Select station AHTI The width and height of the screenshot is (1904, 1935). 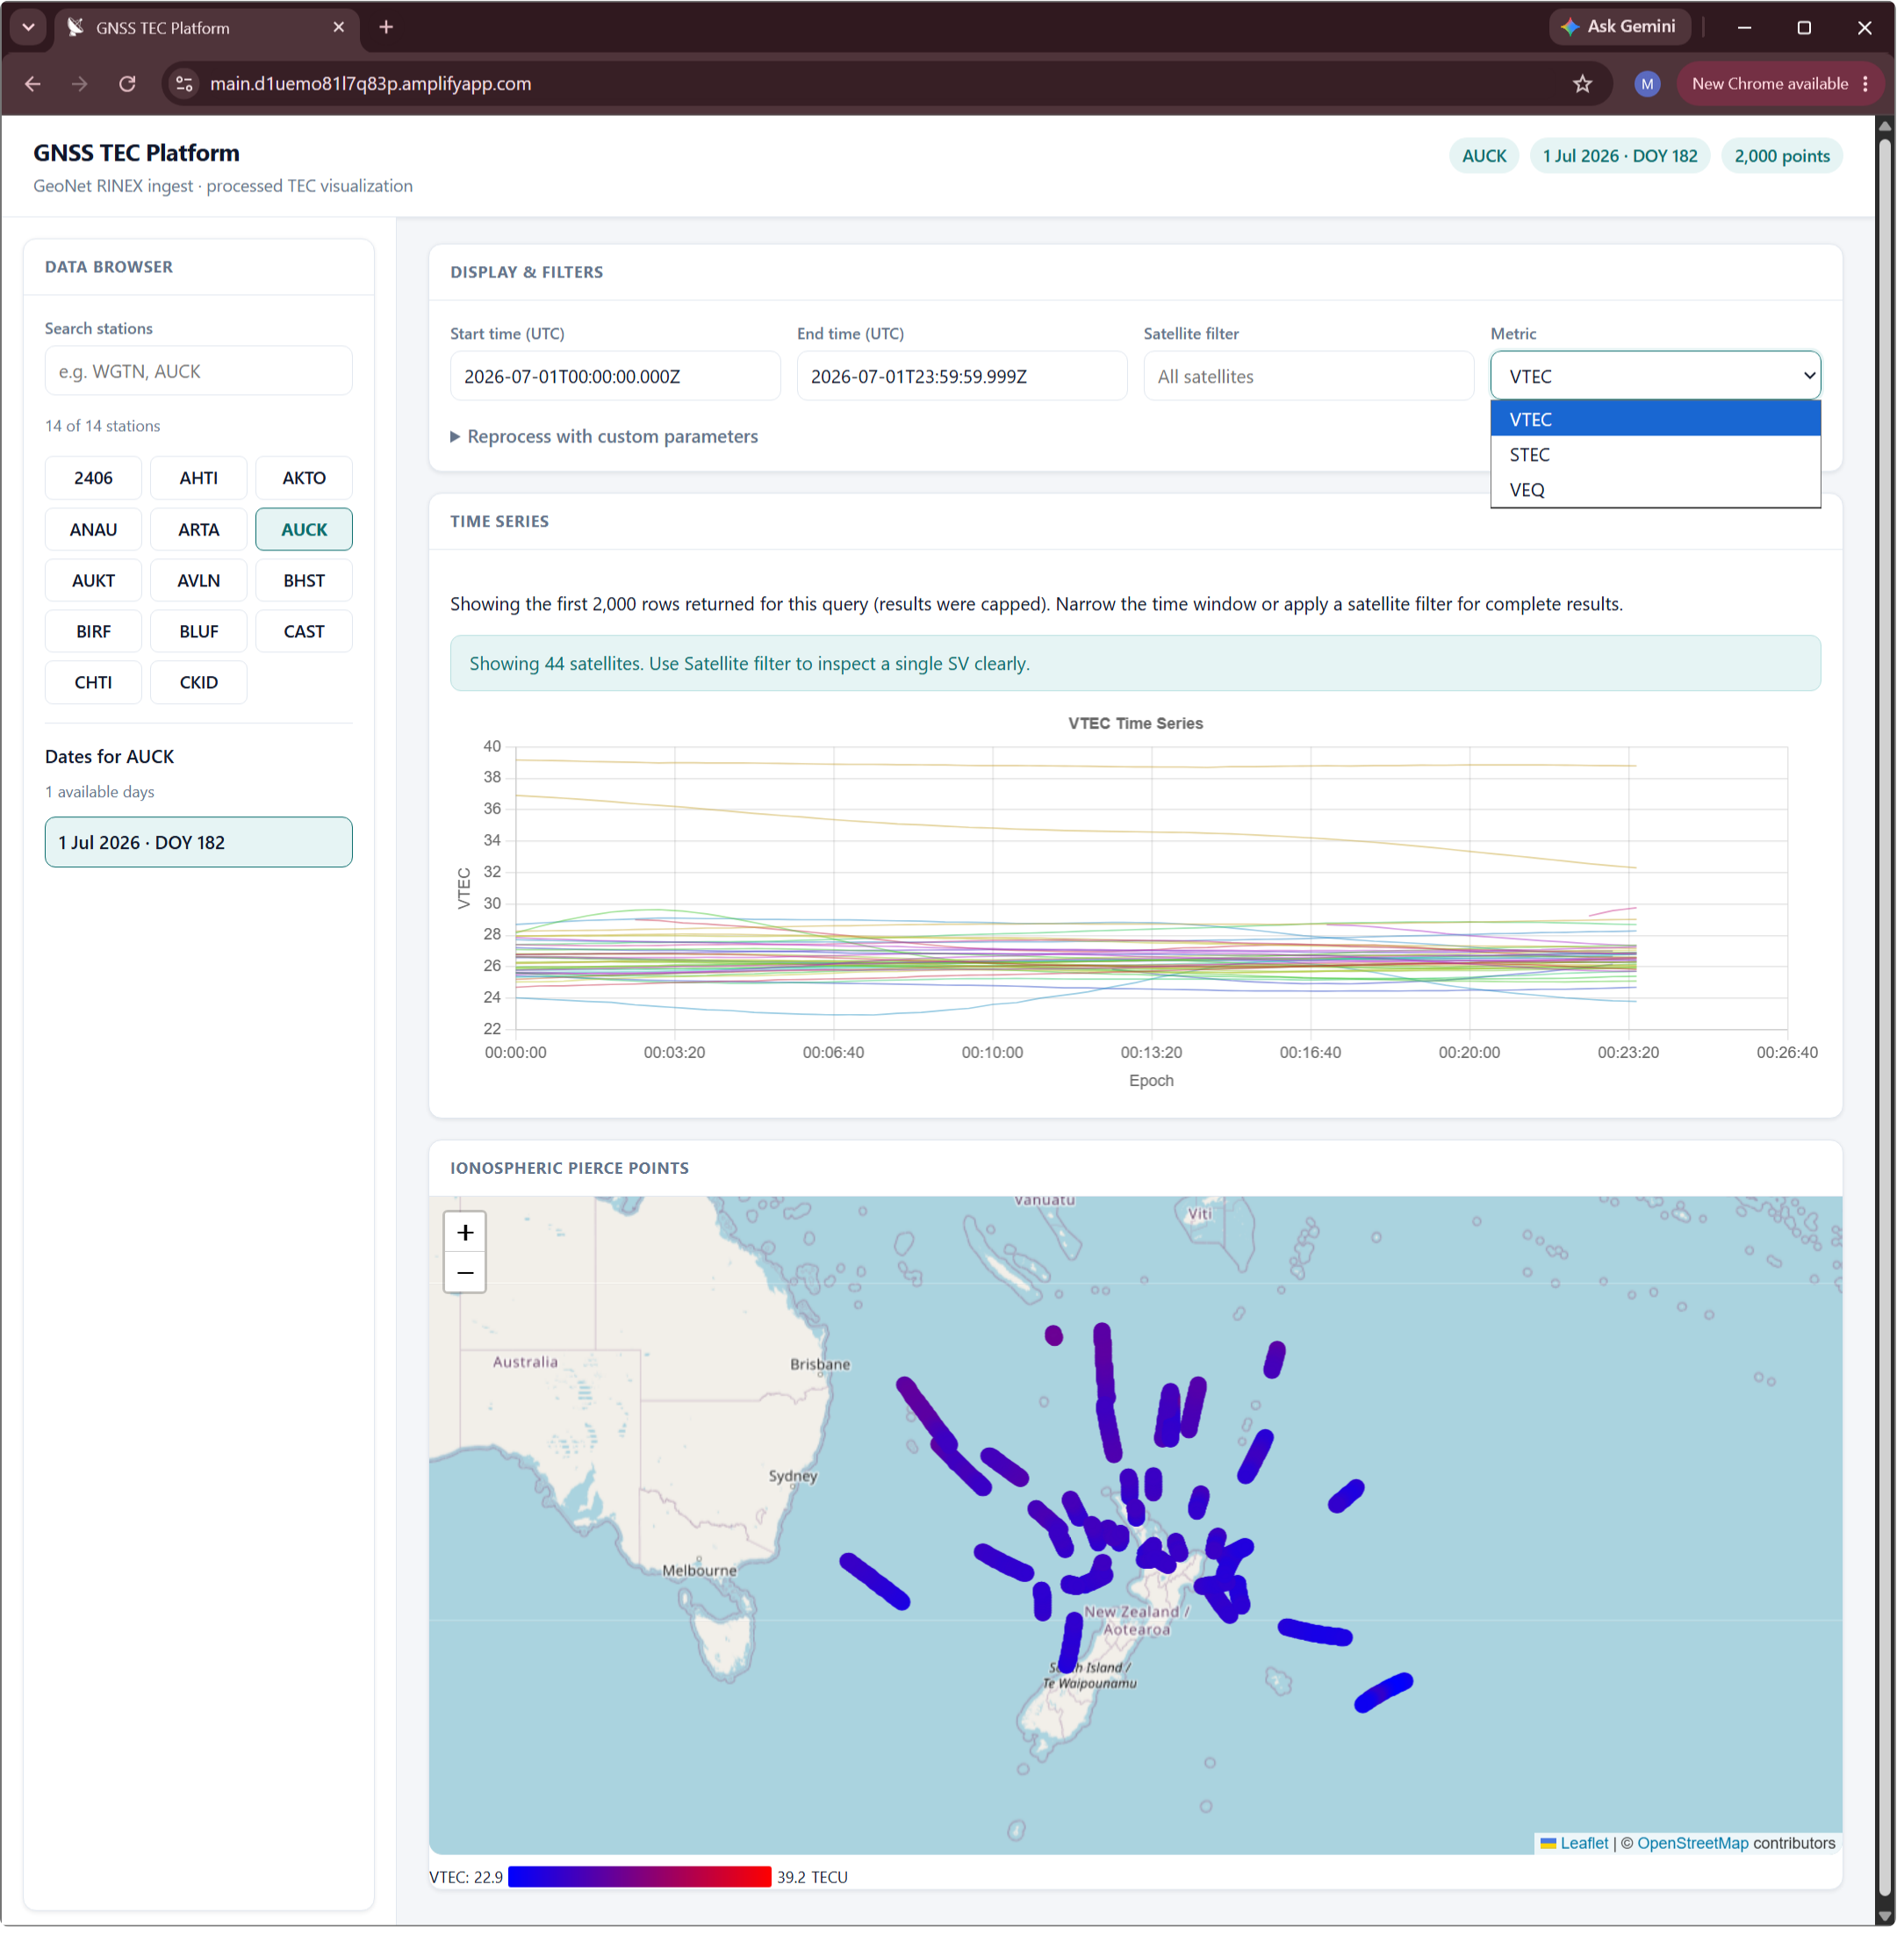[x=199, y=479]
